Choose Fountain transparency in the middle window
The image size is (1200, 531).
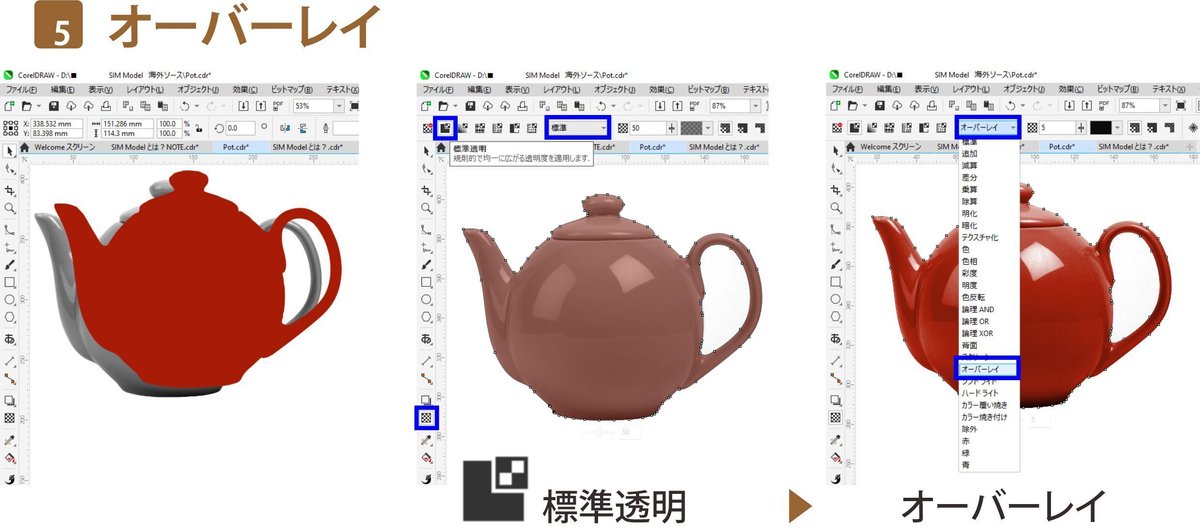(465, 128)
